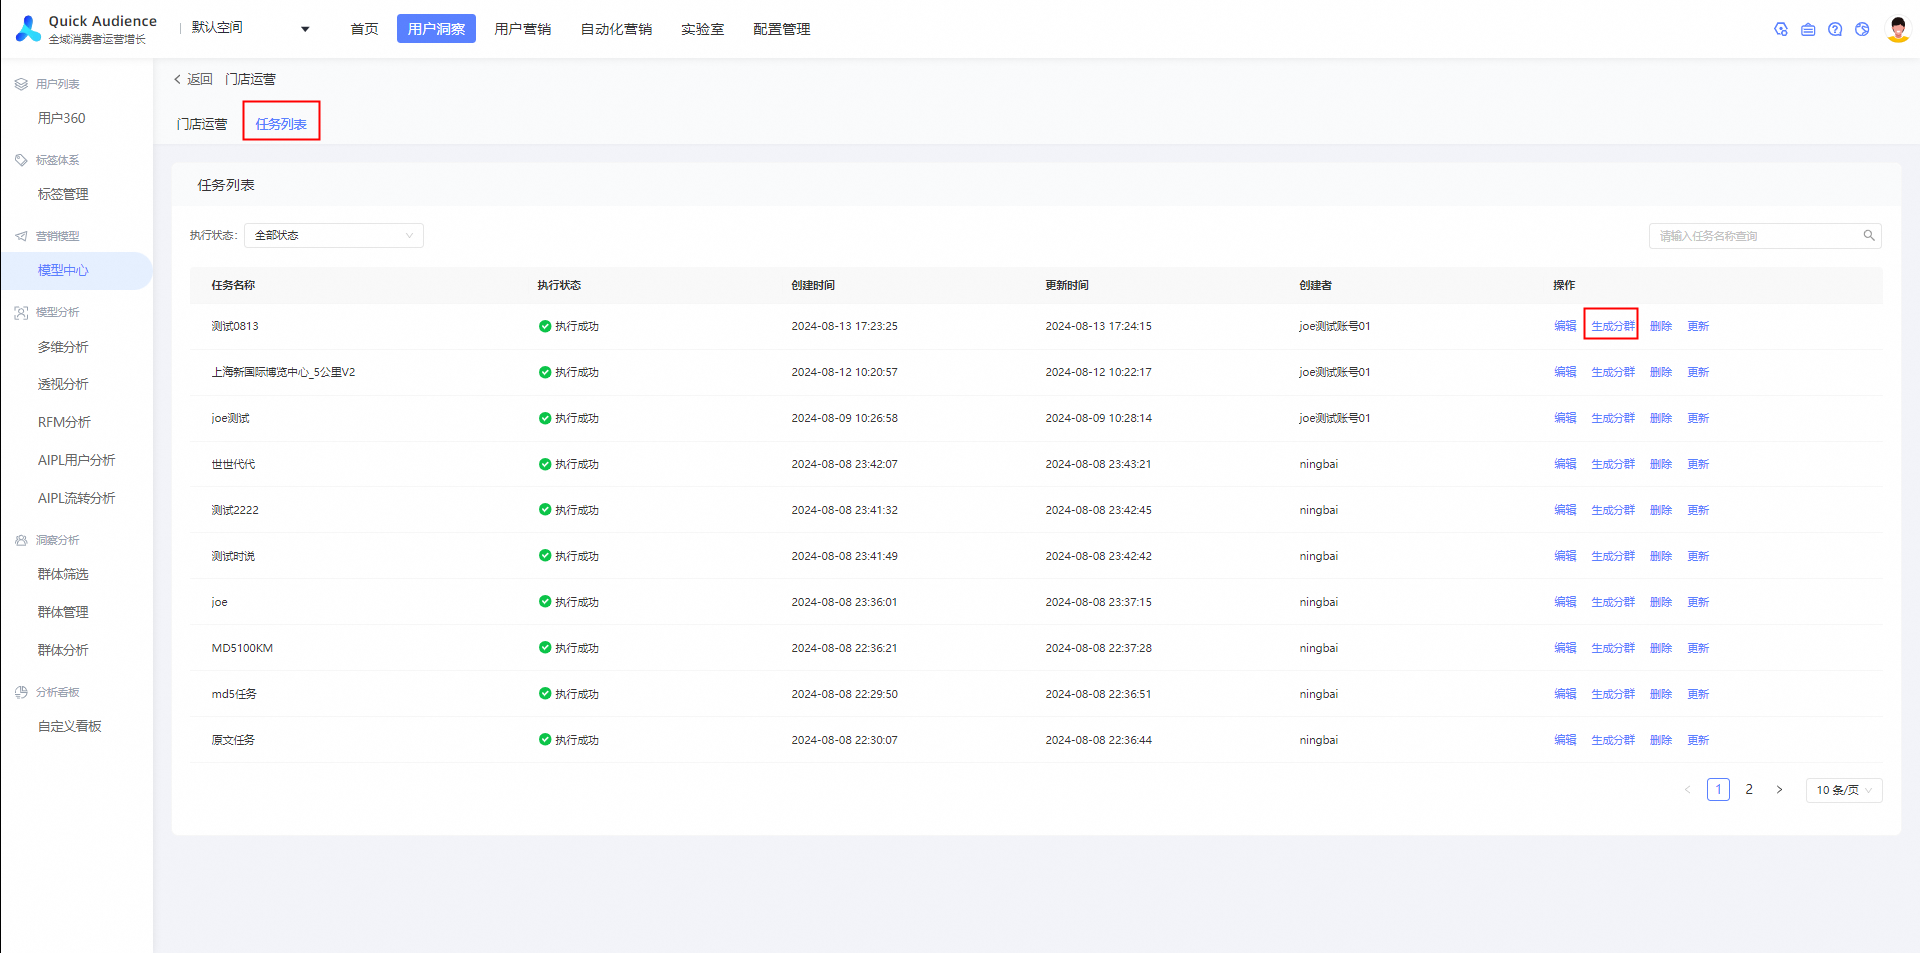This screenshot has width=1920, height=953.
Task: Click 删除 for 测试2222
Action: pos(1661,510)
